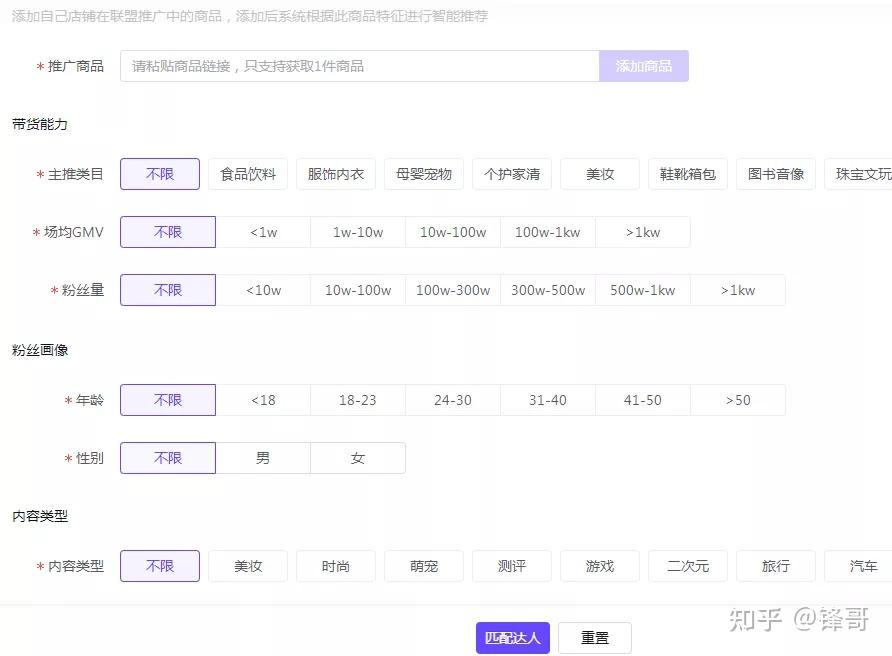
Task: Select 不限 for 年龄
Action: coord(168,400)
